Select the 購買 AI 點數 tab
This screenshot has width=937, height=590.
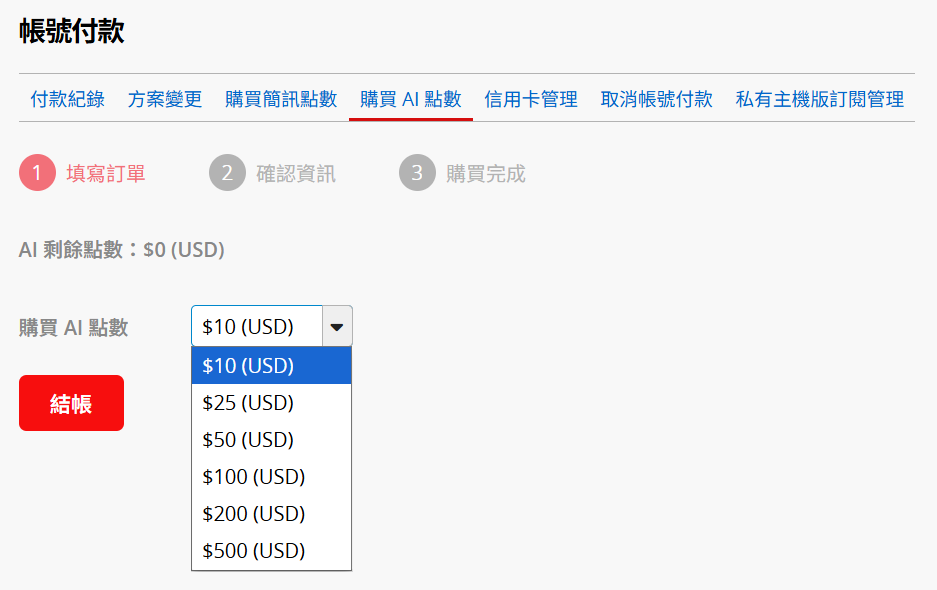tap(411, 99)
